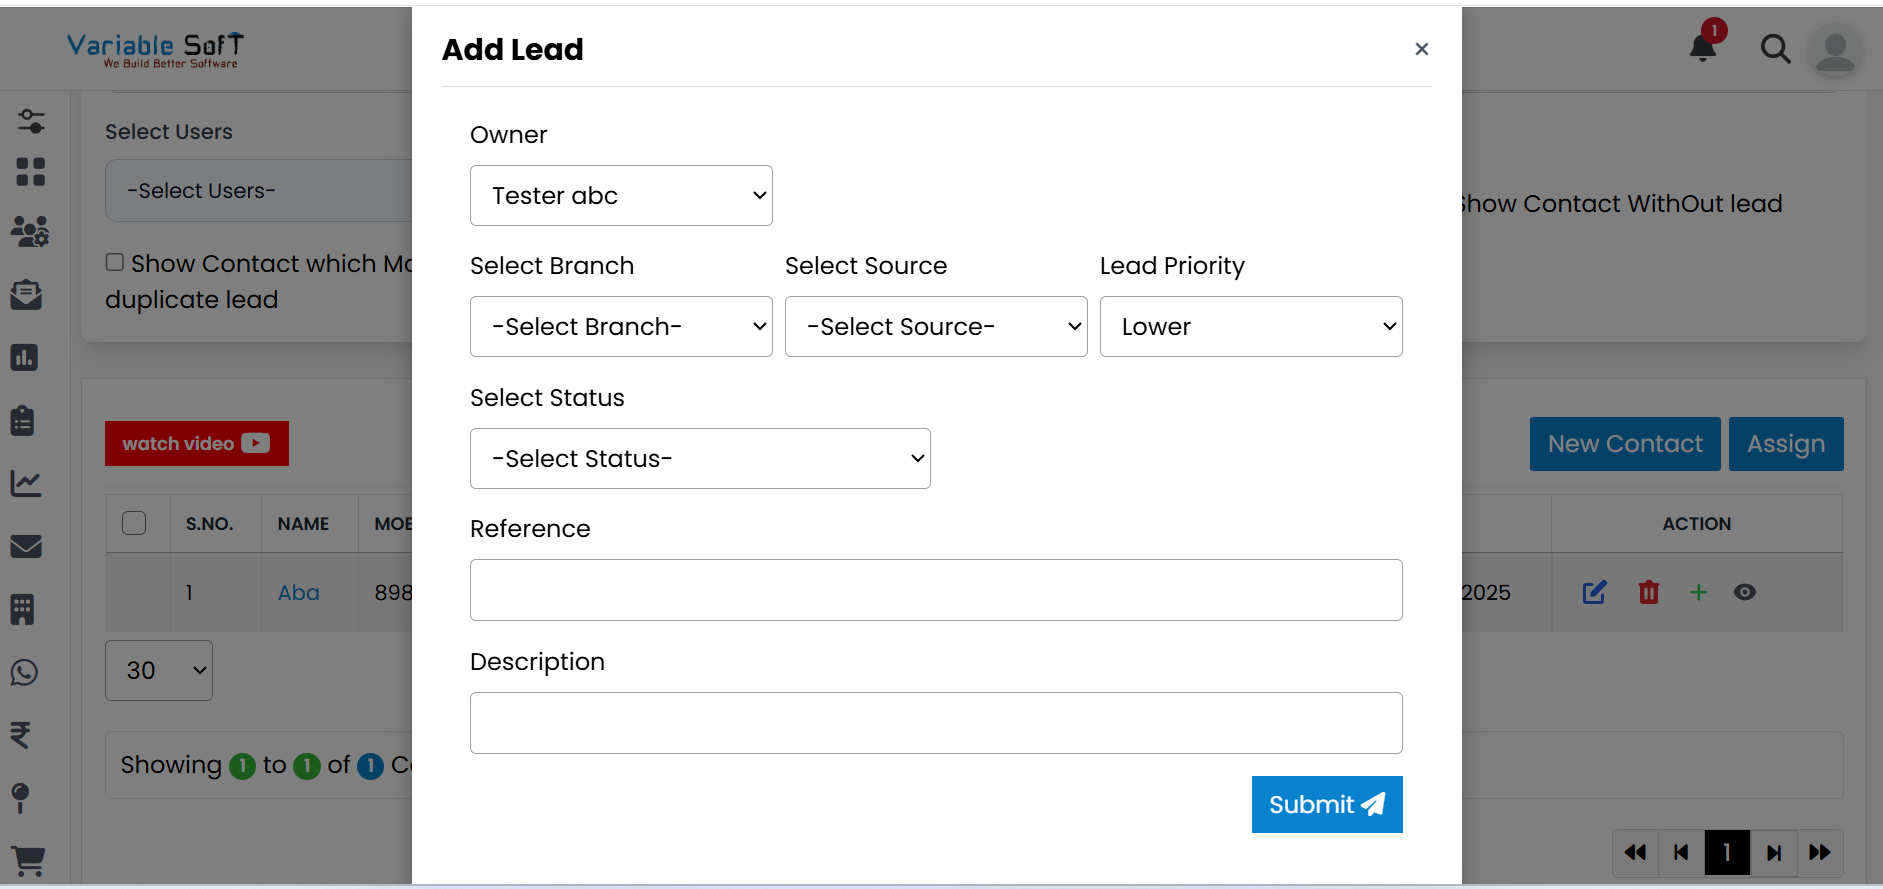Screen dimensions: 1883x889
Task: Click the red delete trash icon
Action: pos(1648,592)
